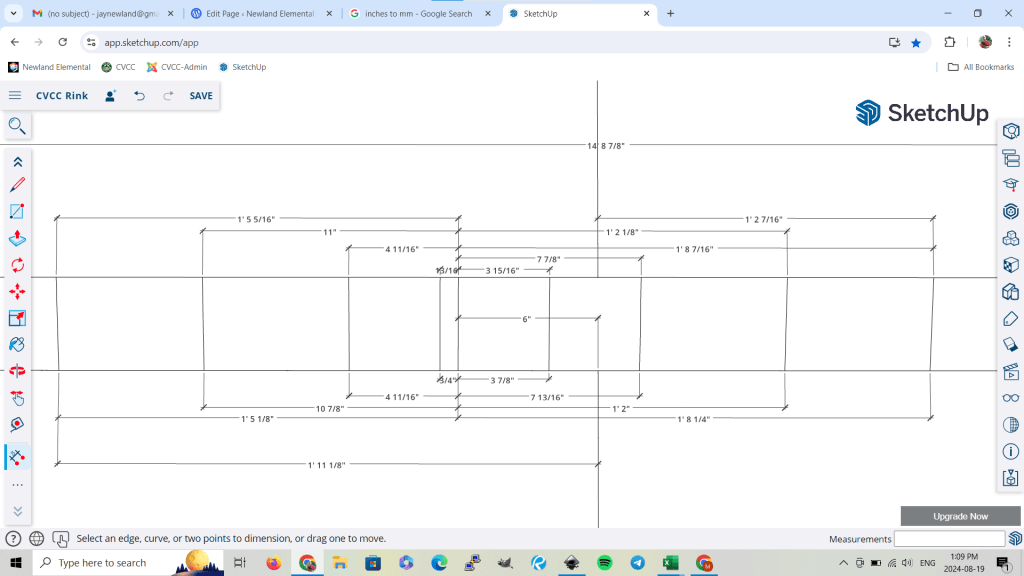Show more tools via ellipsis button
The image size is (1024, 576).
coord(17,485)
